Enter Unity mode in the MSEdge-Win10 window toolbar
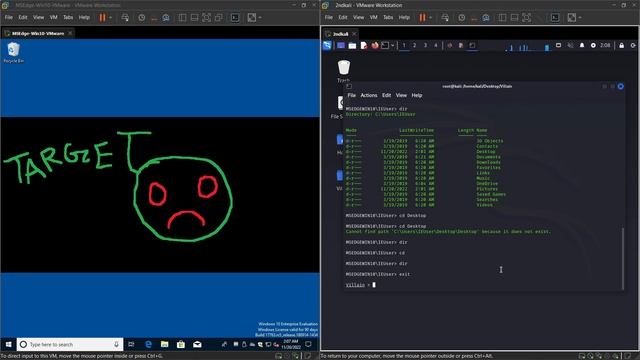The height and width of the screenshot is (360, 640). [x=219, y=18]
